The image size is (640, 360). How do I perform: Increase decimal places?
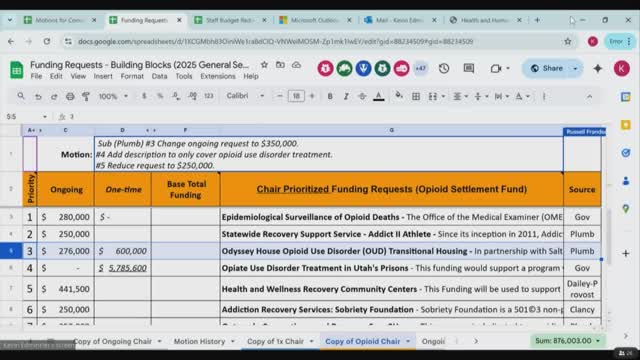(192, 96)
